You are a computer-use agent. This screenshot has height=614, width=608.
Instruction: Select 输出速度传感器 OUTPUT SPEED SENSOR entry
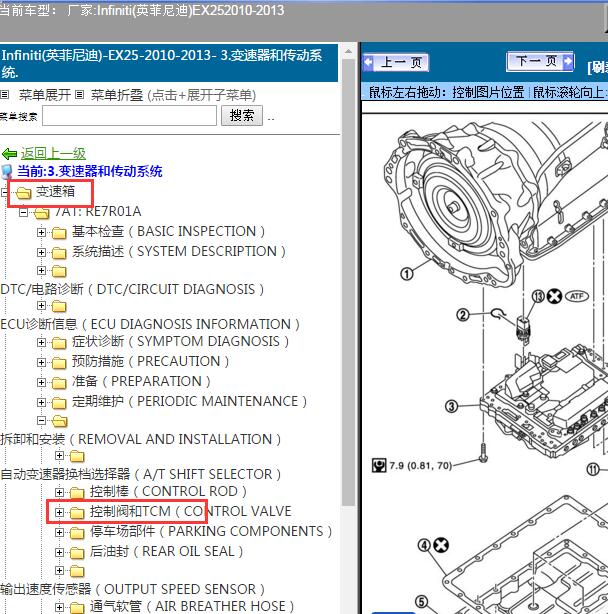coord(132,589)
